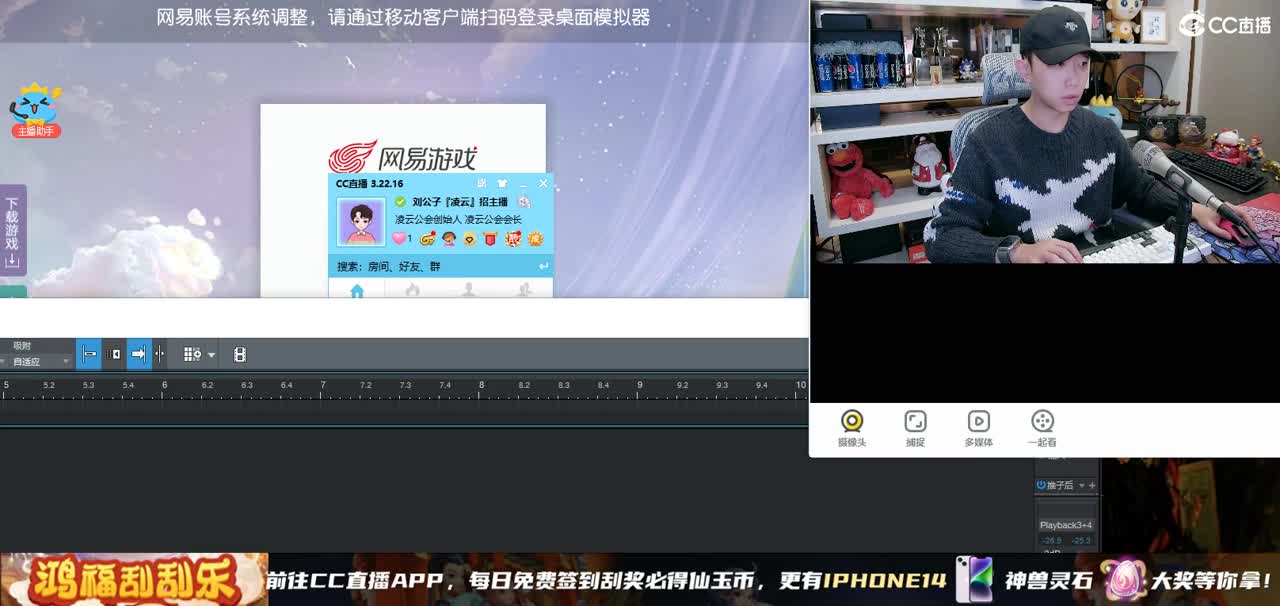1280x606 pixels.
Task: Click bar 6 on the timeline ruler
Action: (x=164, y=385)
